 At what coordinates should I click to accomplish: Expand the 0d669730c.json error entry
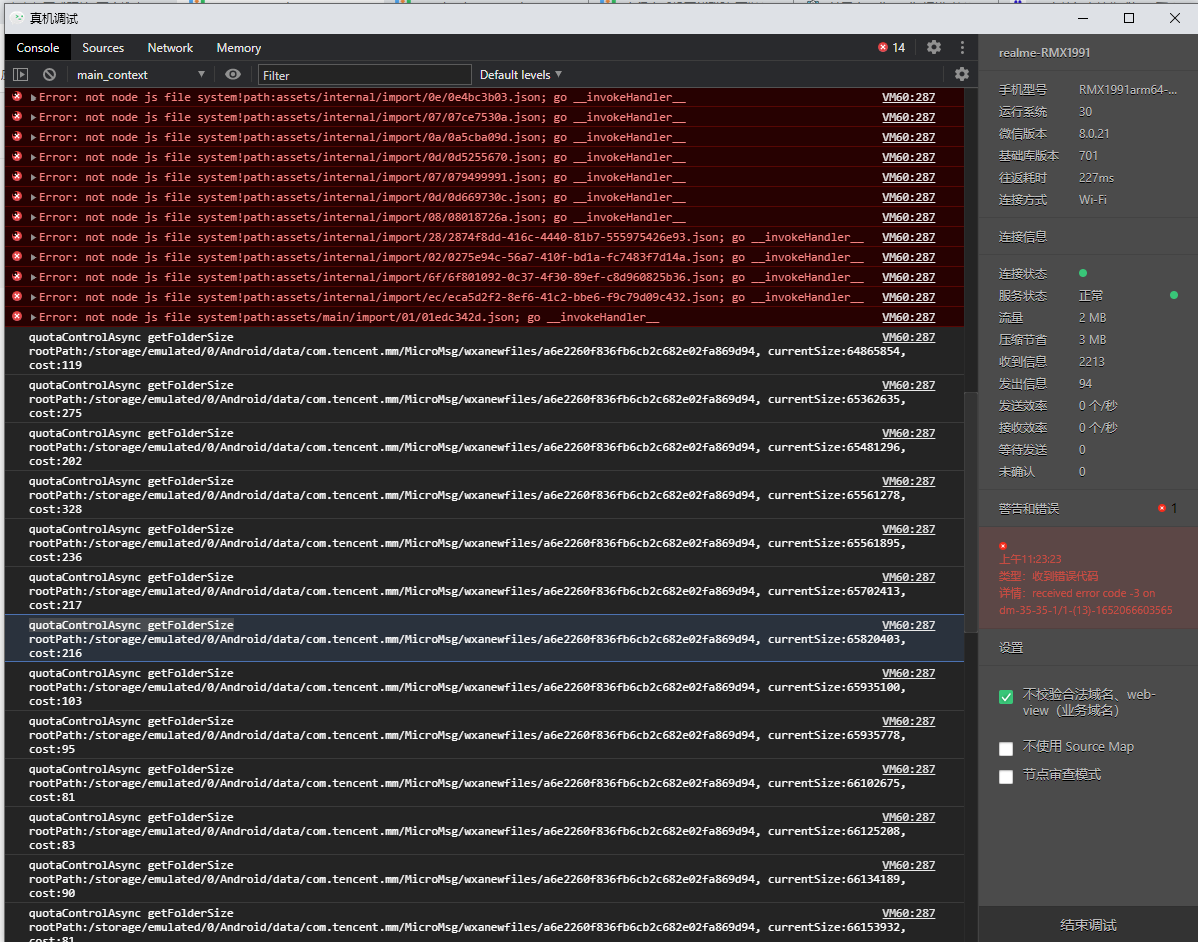[33, 197]
